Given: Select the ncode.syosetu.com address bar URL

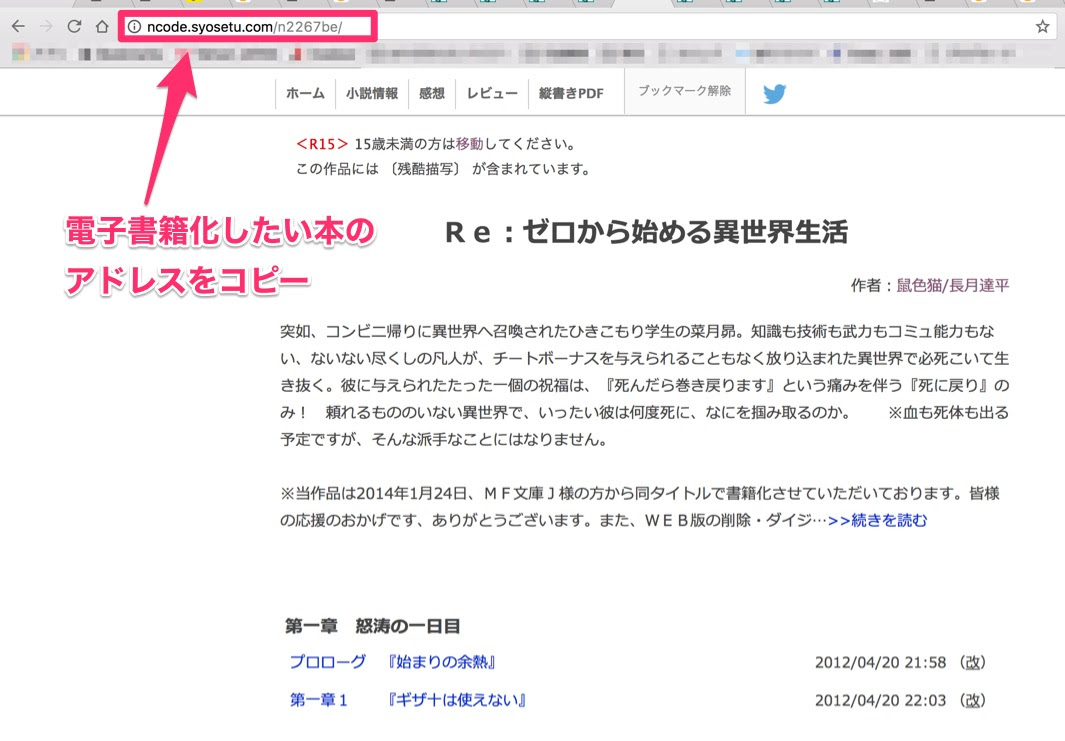Looking at the screenshot, I should tap(245, 26).
